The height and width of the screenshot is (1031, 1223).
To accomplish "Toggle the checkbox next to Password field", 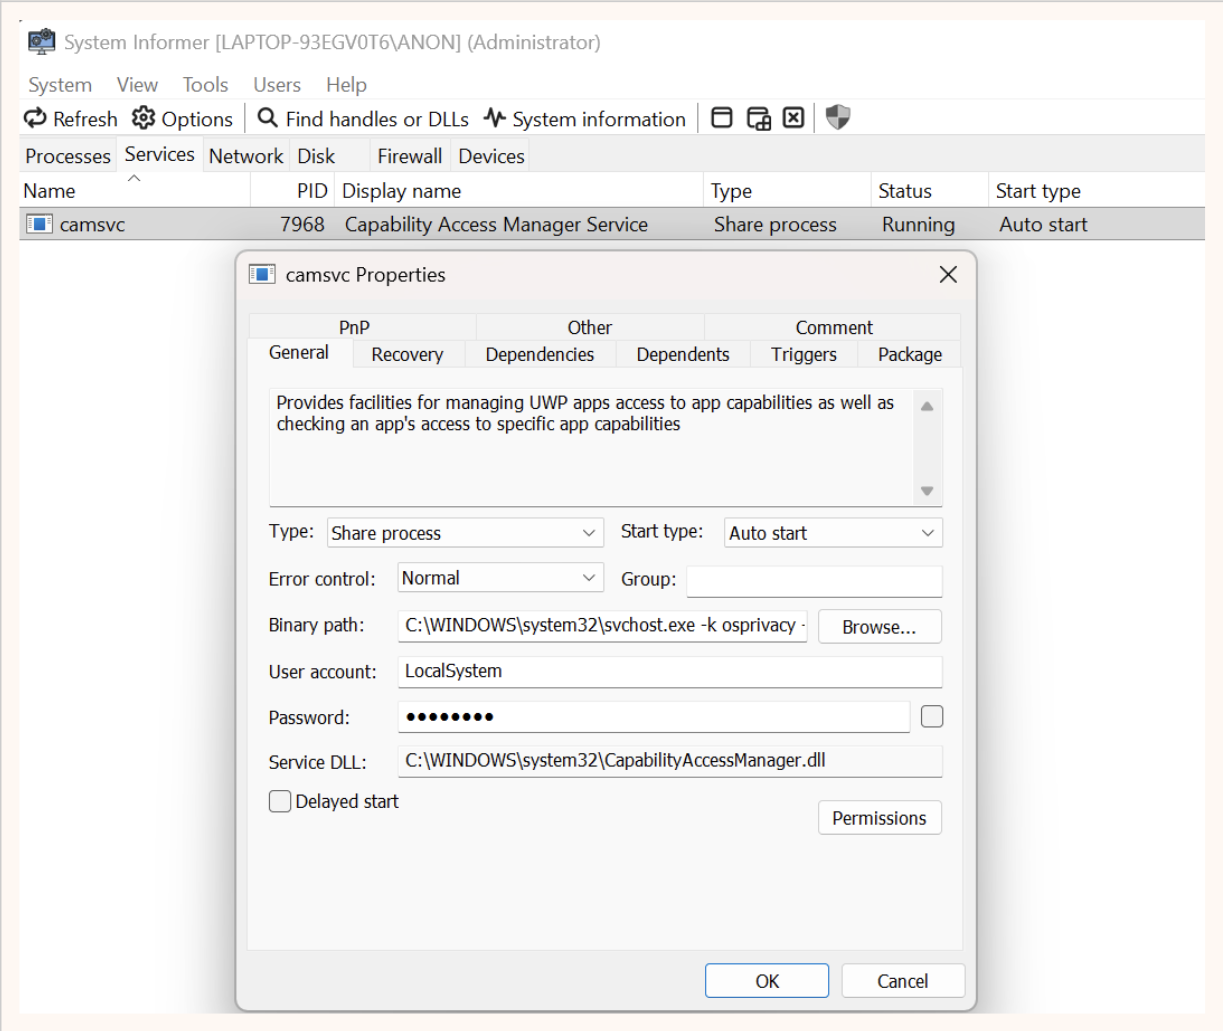I will (x=931, y=716).
